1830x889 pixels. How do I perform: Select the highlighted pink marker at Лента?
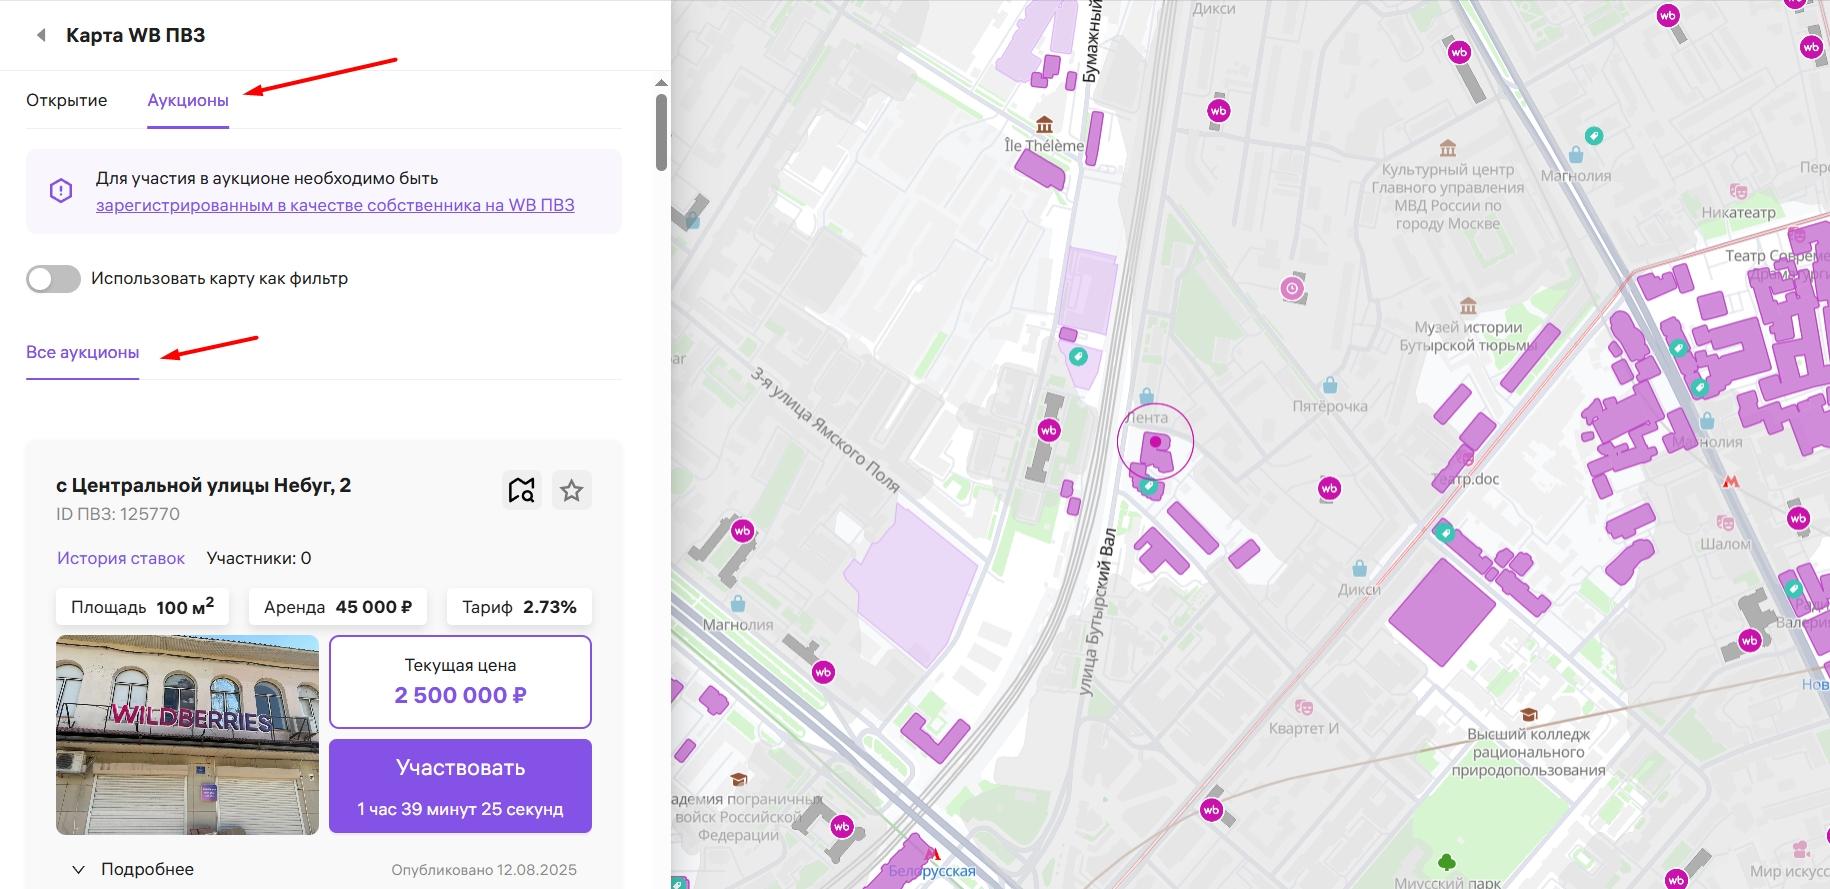tap(1155, 441)
